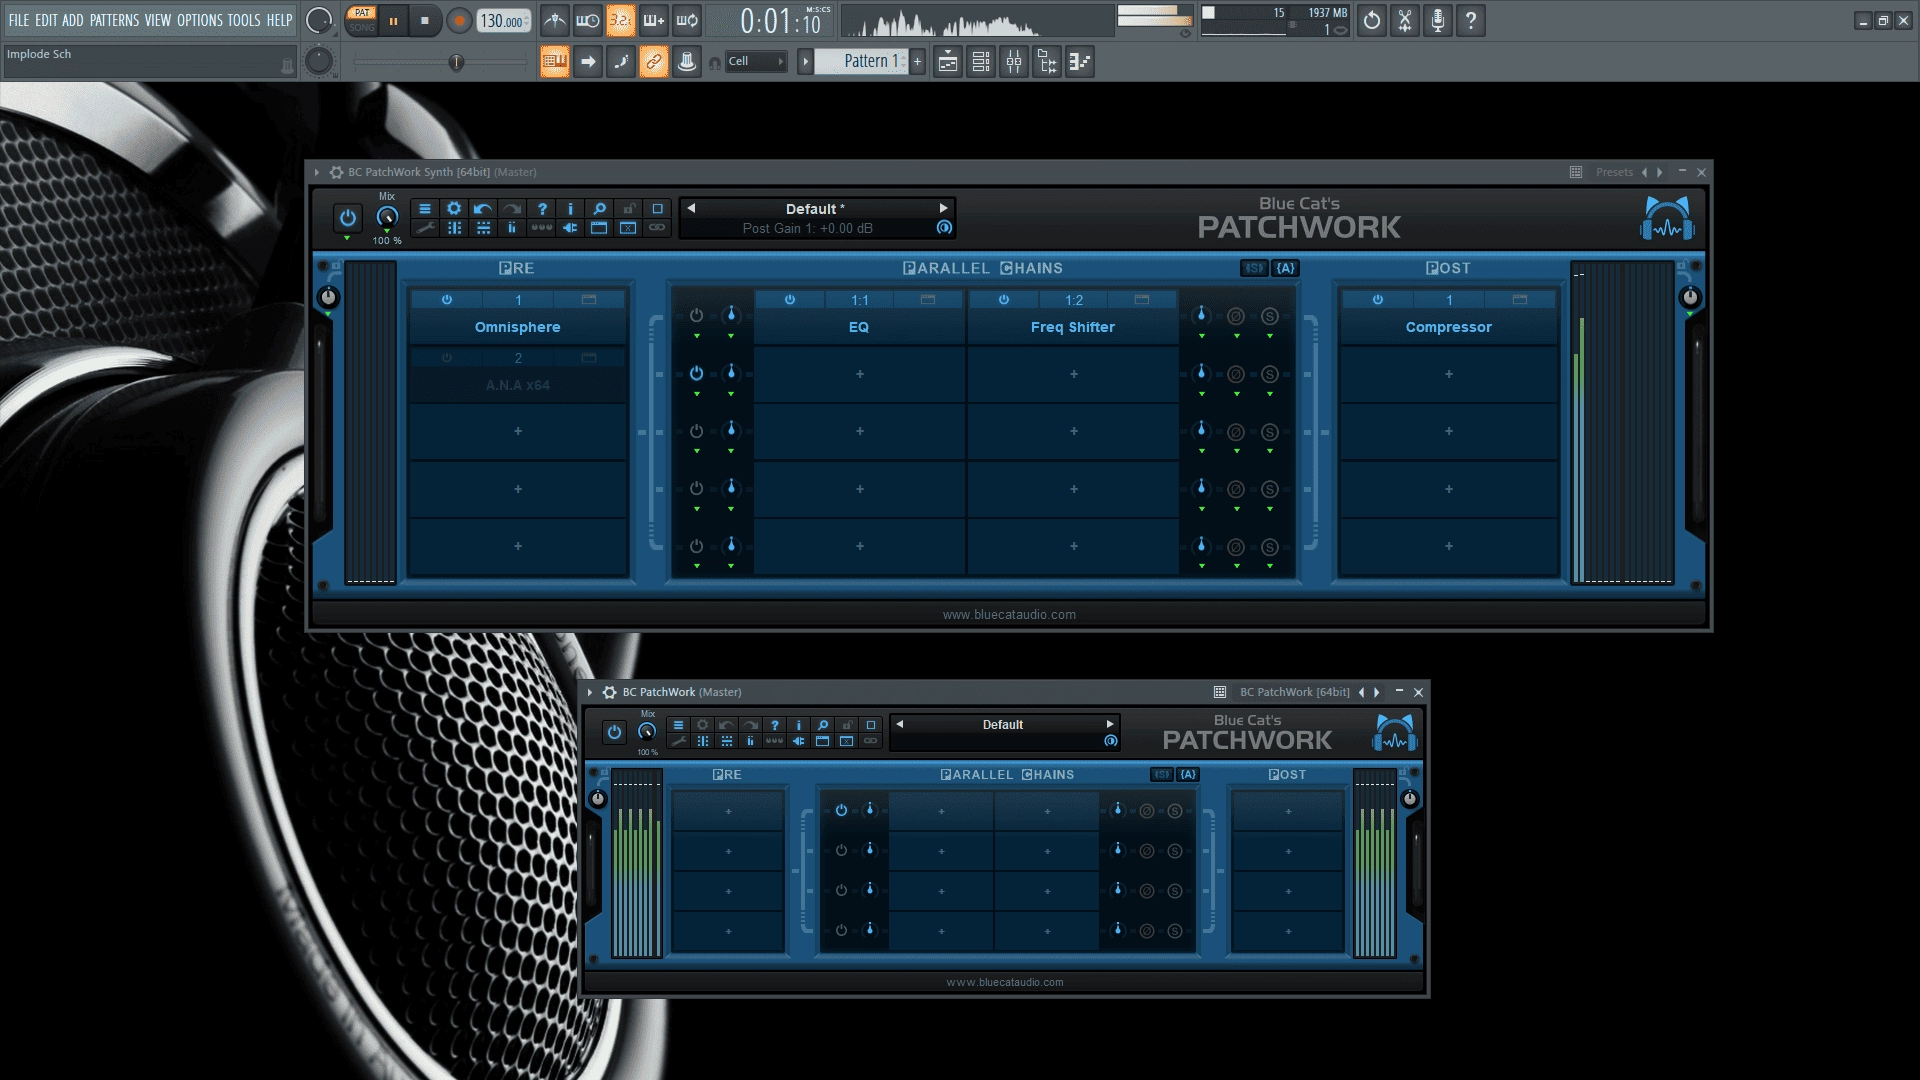
Task: Click the FL Studio question mark help icon
Action: coord(1471,21)
